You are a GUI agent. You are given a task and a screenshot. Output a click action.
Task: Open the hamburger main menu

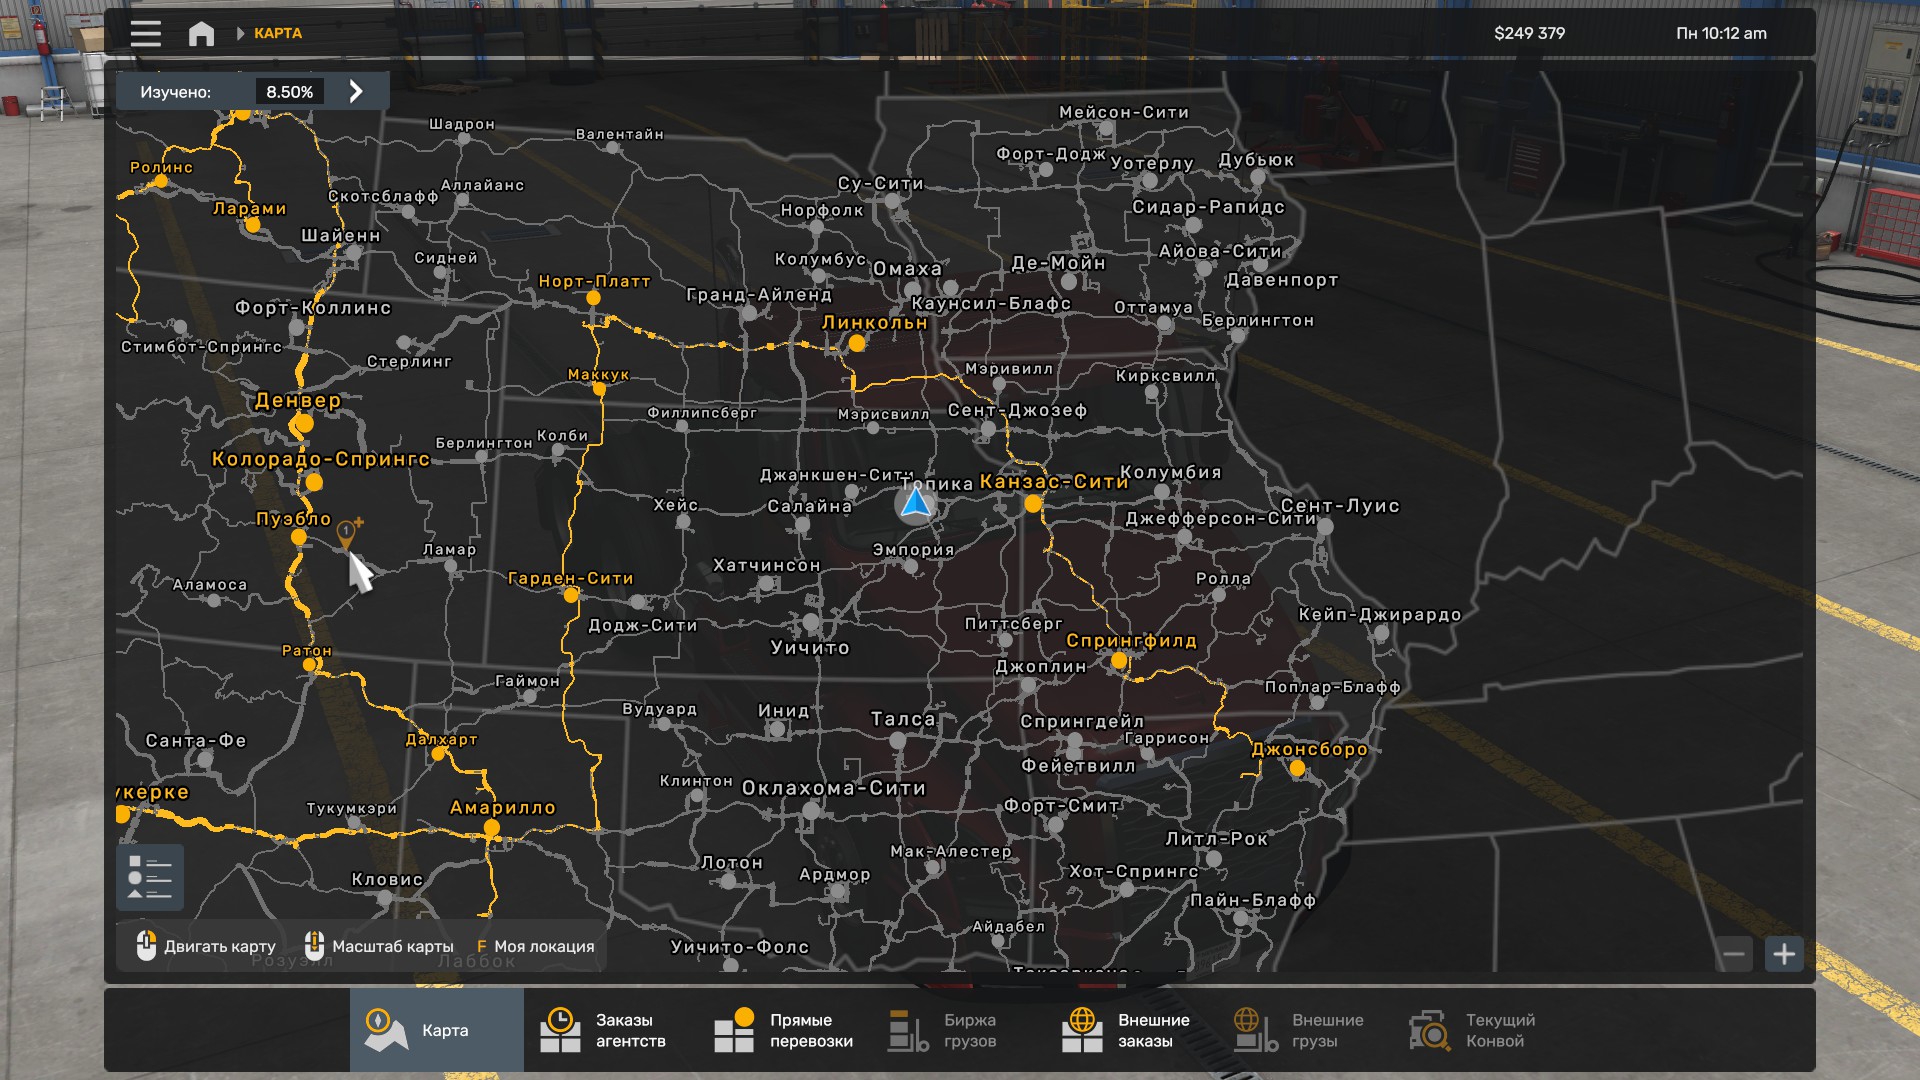click(146, 33)
